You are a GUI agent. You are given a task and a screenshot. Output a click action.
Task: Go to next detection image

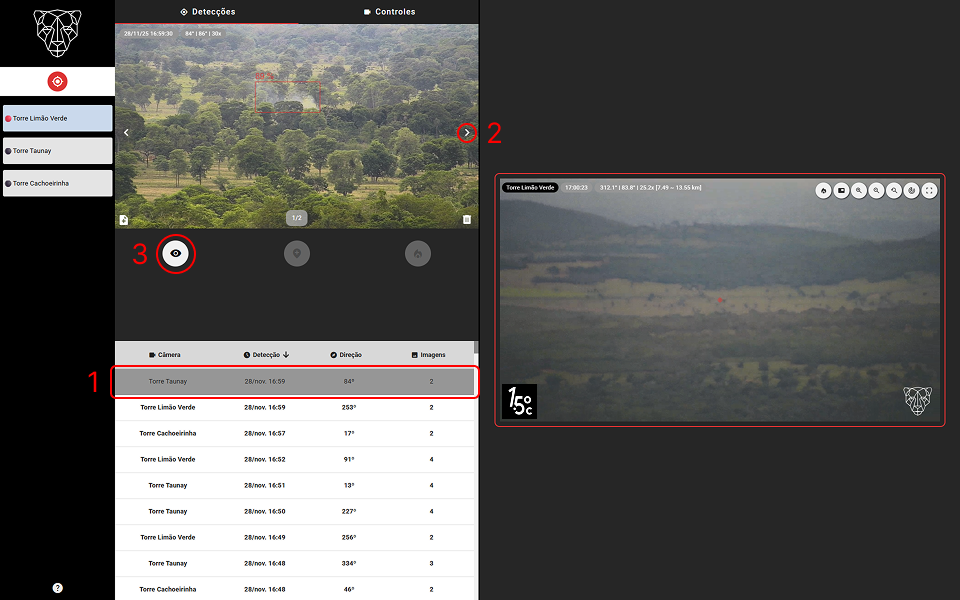click(x=466, y=132)
